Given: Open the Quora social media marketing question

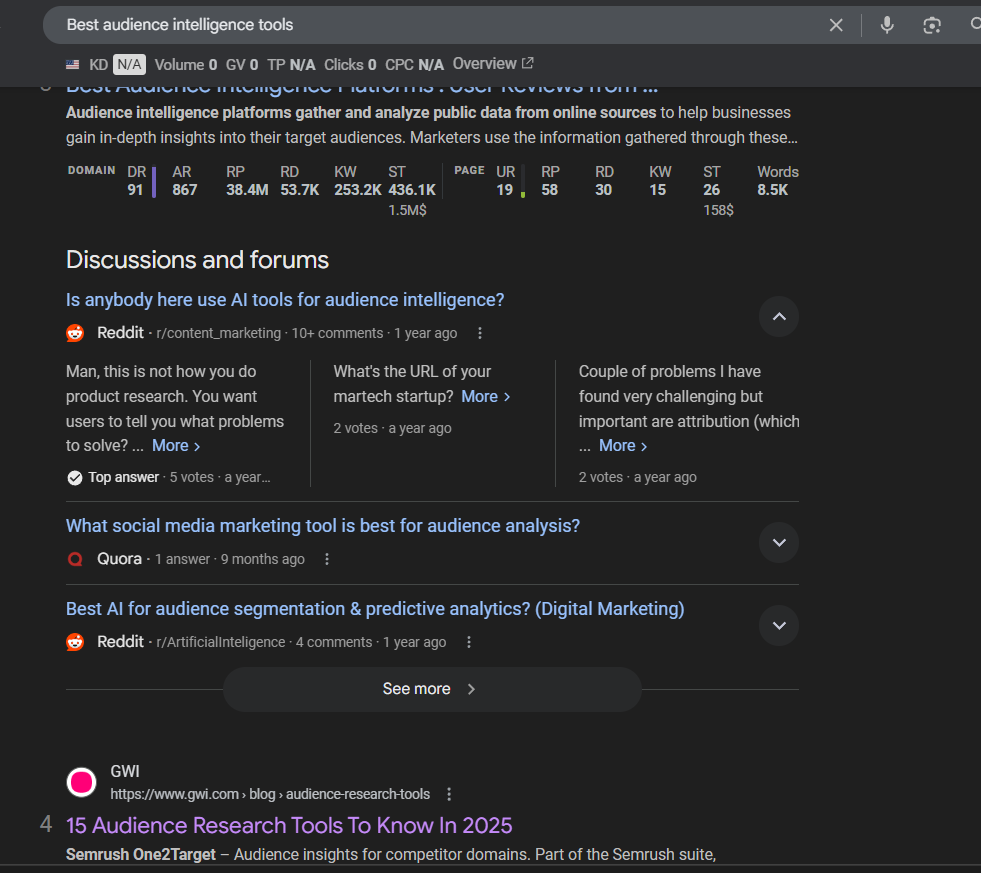Looking at the screenshot, I should click(323, 526).
